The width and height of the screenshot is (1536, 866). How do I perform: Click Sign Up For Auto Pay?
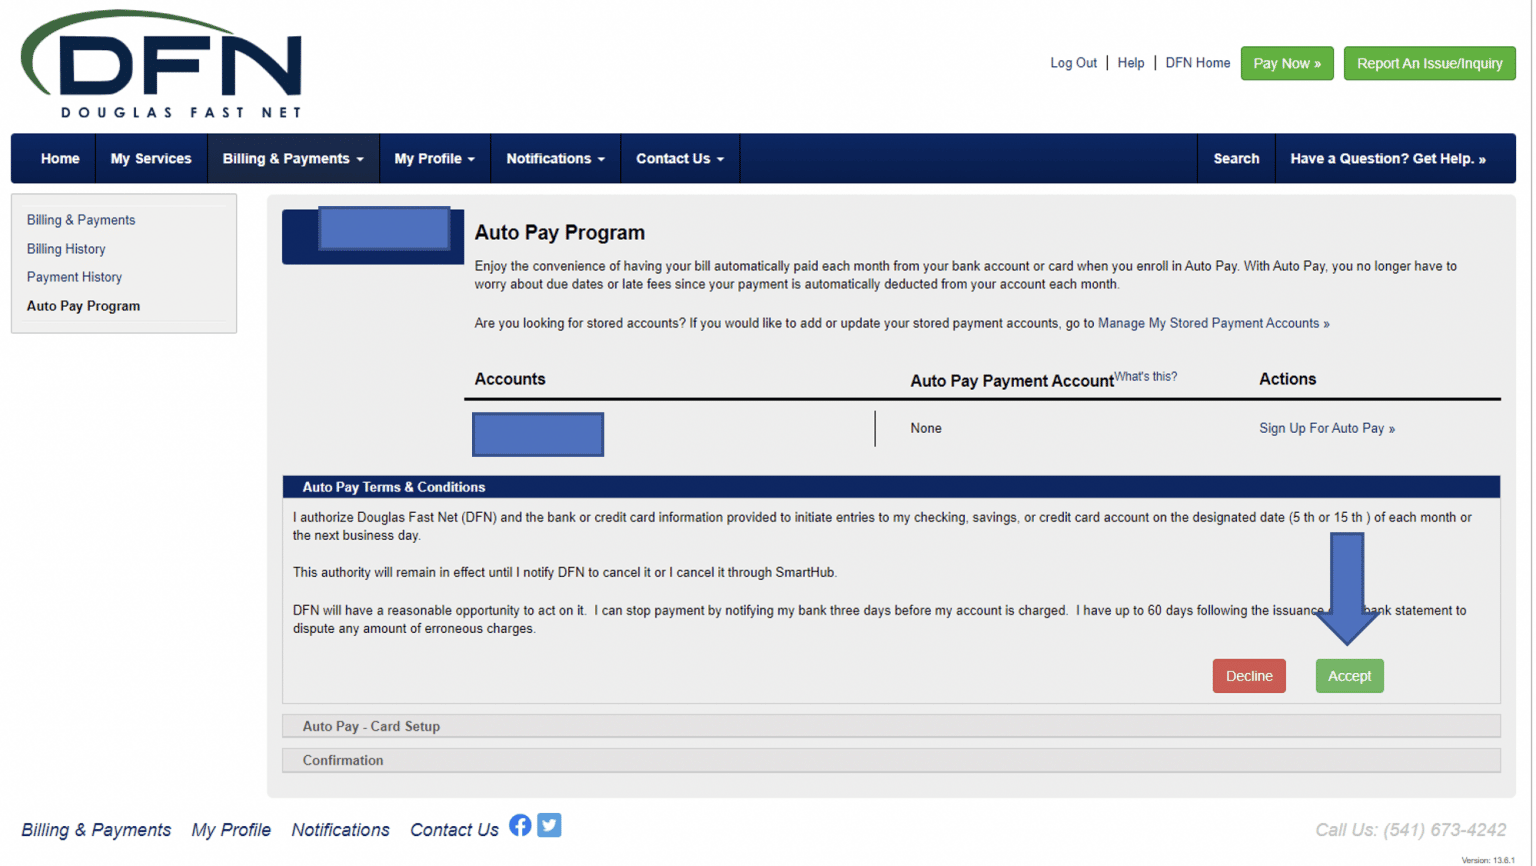(x=1326, y=427)
